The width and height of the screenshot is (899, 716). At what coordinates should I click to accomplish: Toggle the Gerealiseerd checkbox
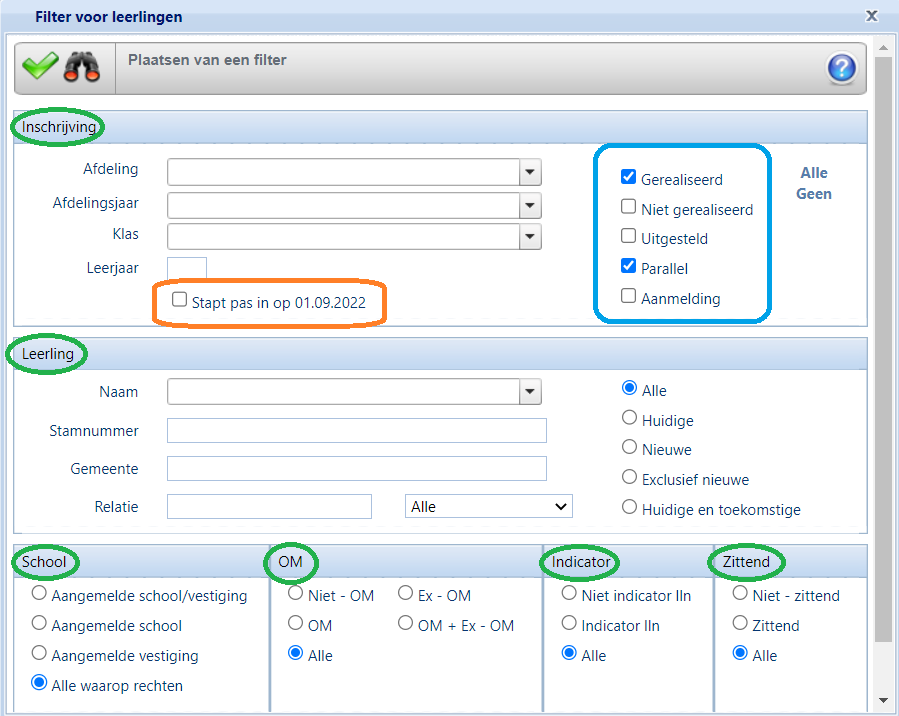coord(628,177)
